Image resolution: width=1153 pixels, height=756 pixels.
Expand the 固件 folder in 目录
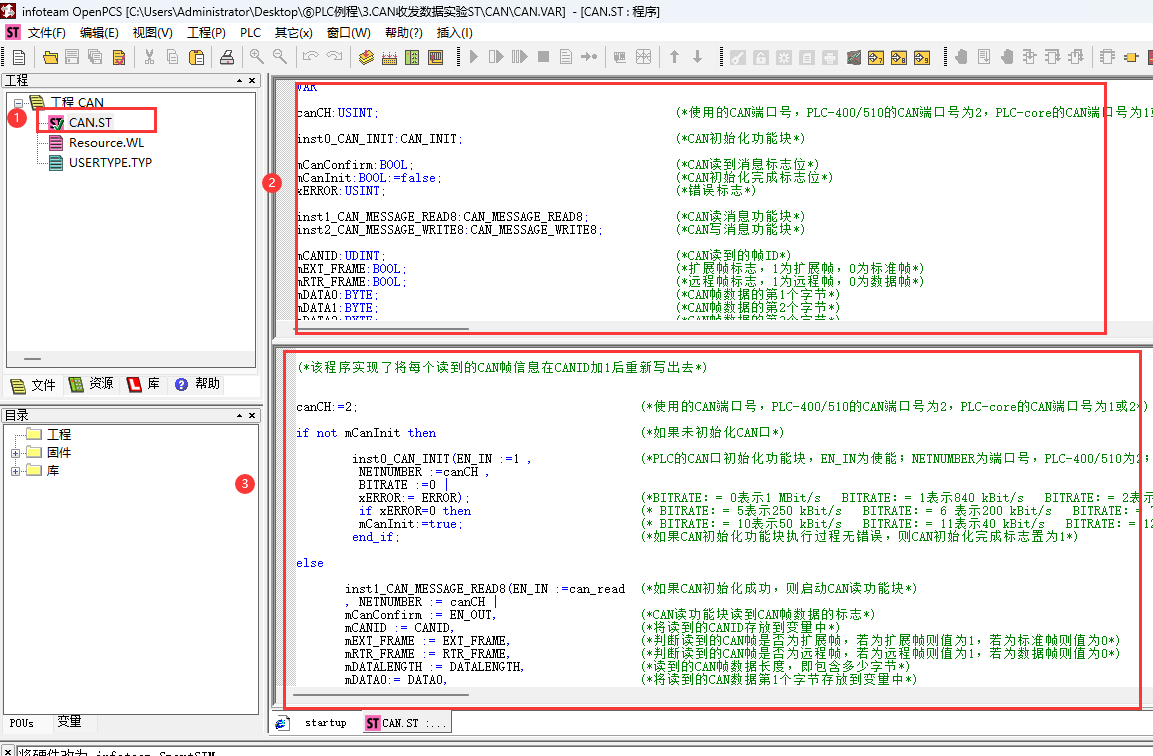(x=16, y=453)
